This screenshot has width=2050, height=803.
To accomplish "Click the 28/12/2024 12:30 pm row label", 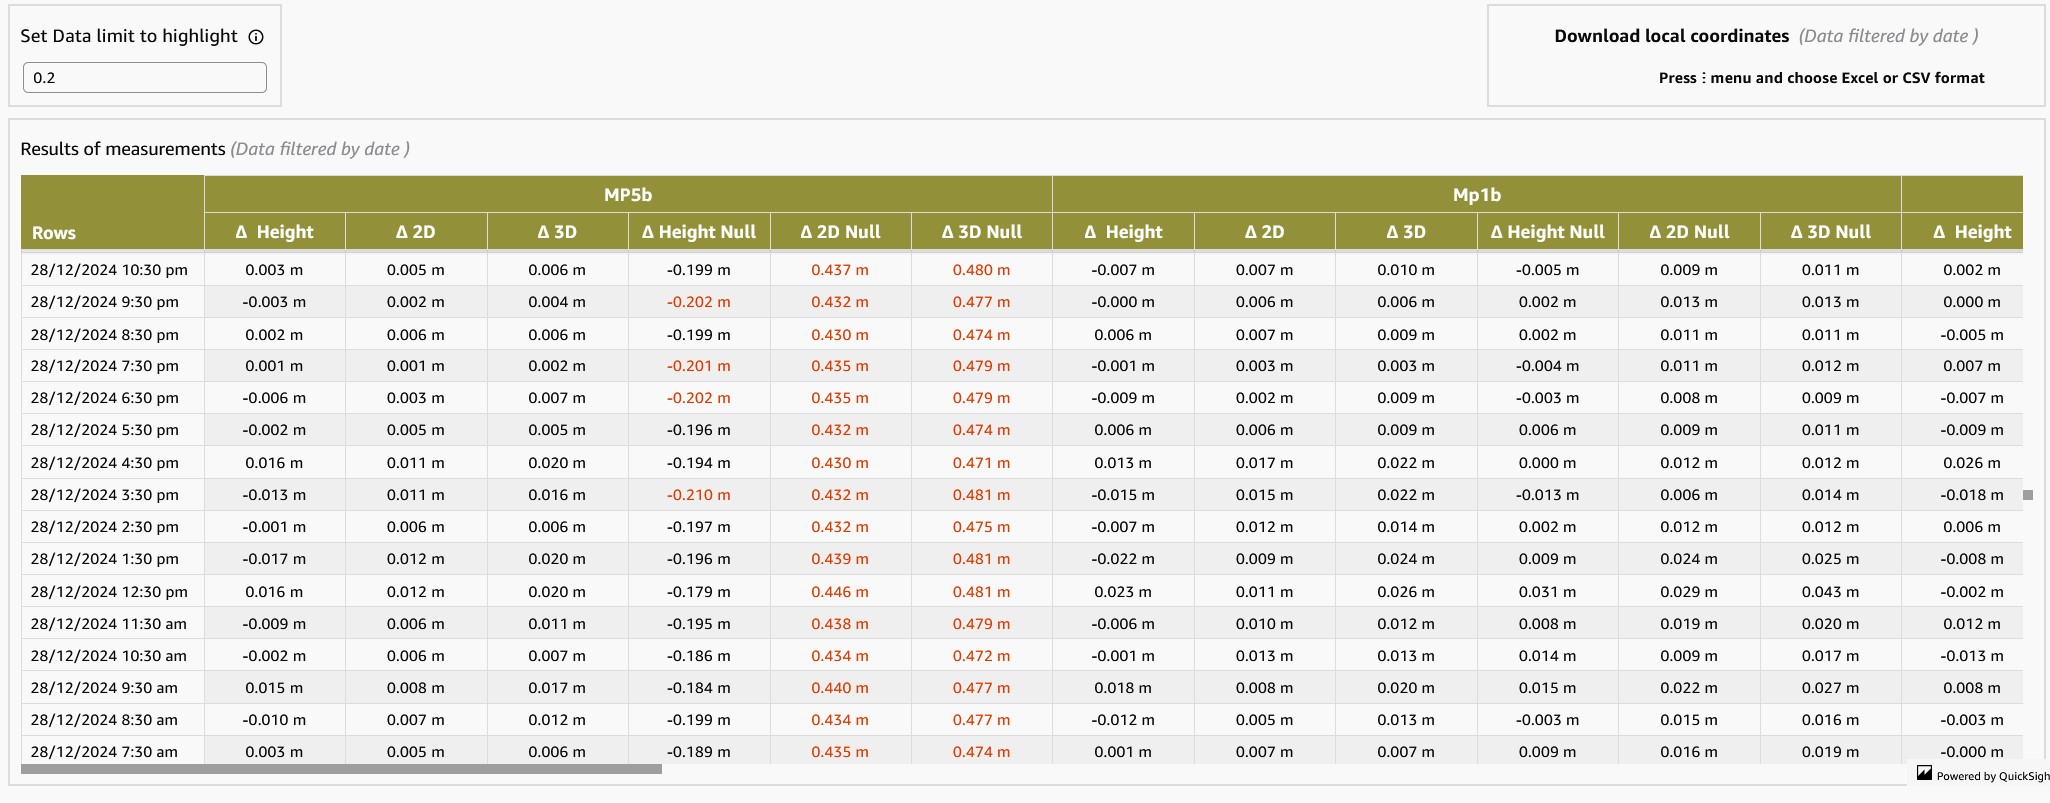I will 109,592.
